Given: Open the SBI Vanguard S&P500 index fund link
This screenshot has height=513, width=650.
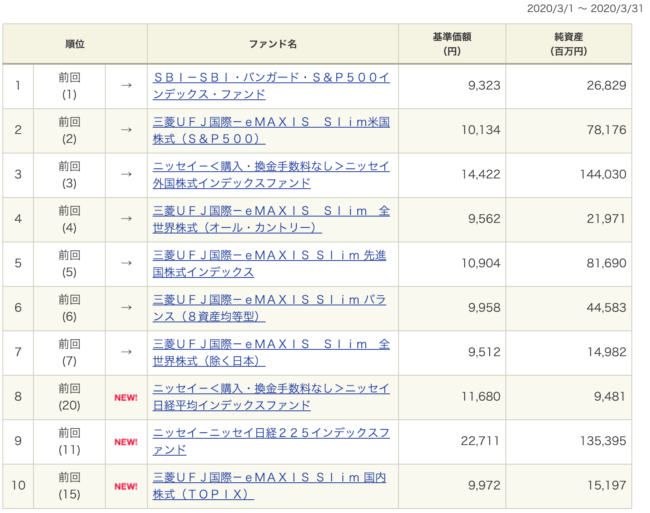Looking at the screenshot, I should pyautogui.click(x=270, y=85).
